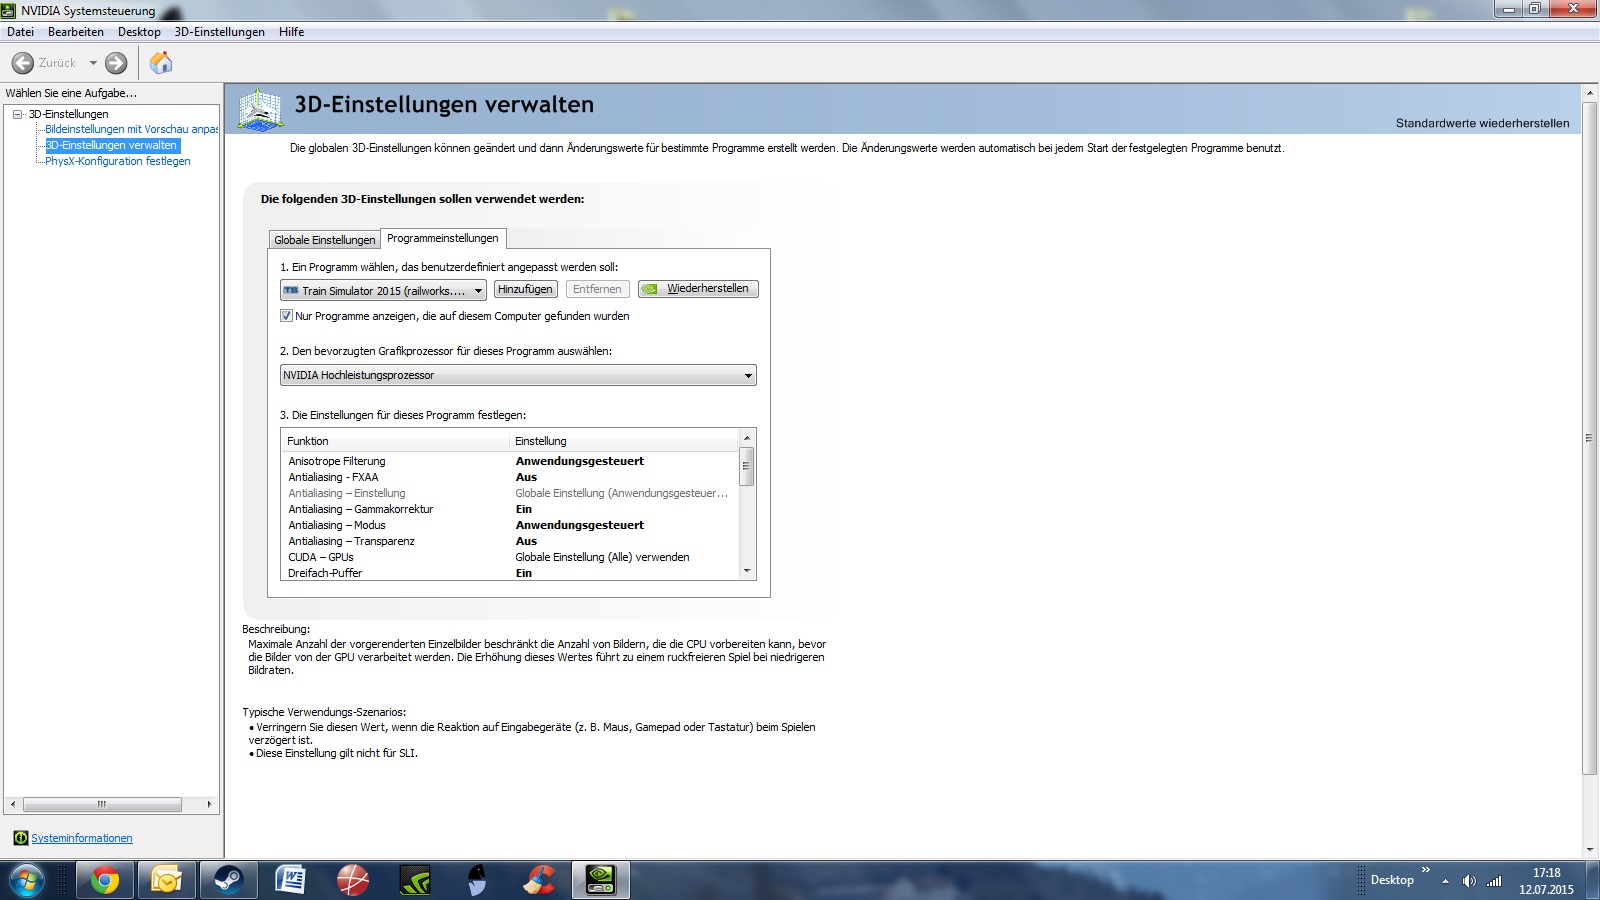Open the Zurück history dropdown arrow

(93, 63)
